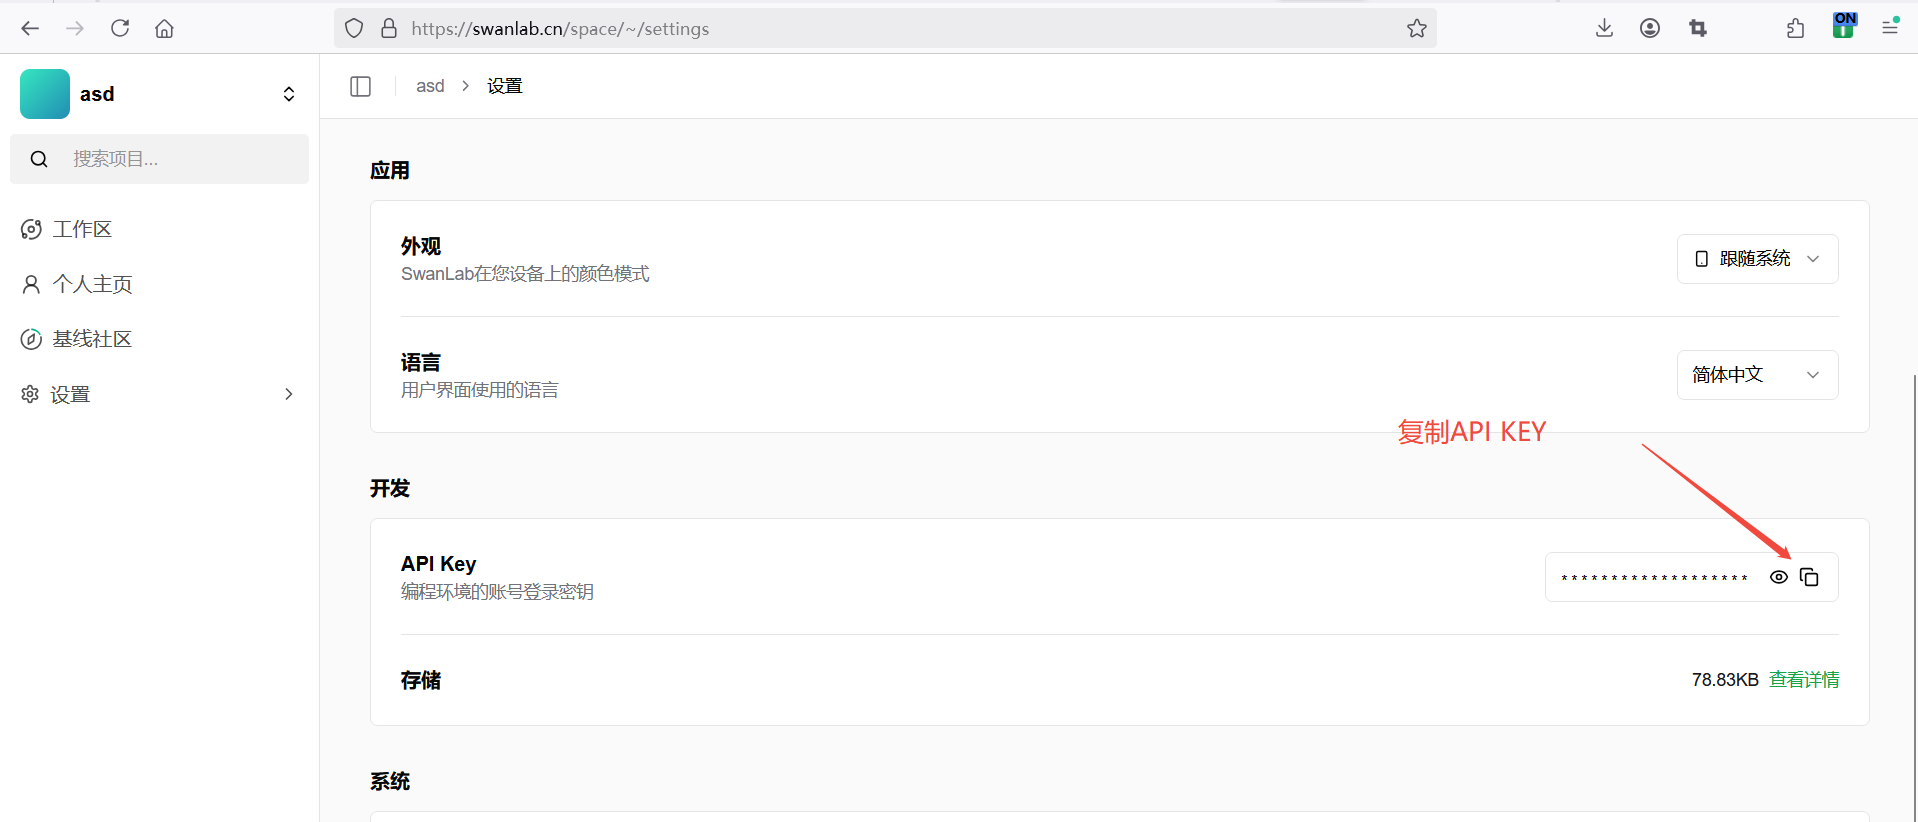Click the browser reload button

point(120,28)
